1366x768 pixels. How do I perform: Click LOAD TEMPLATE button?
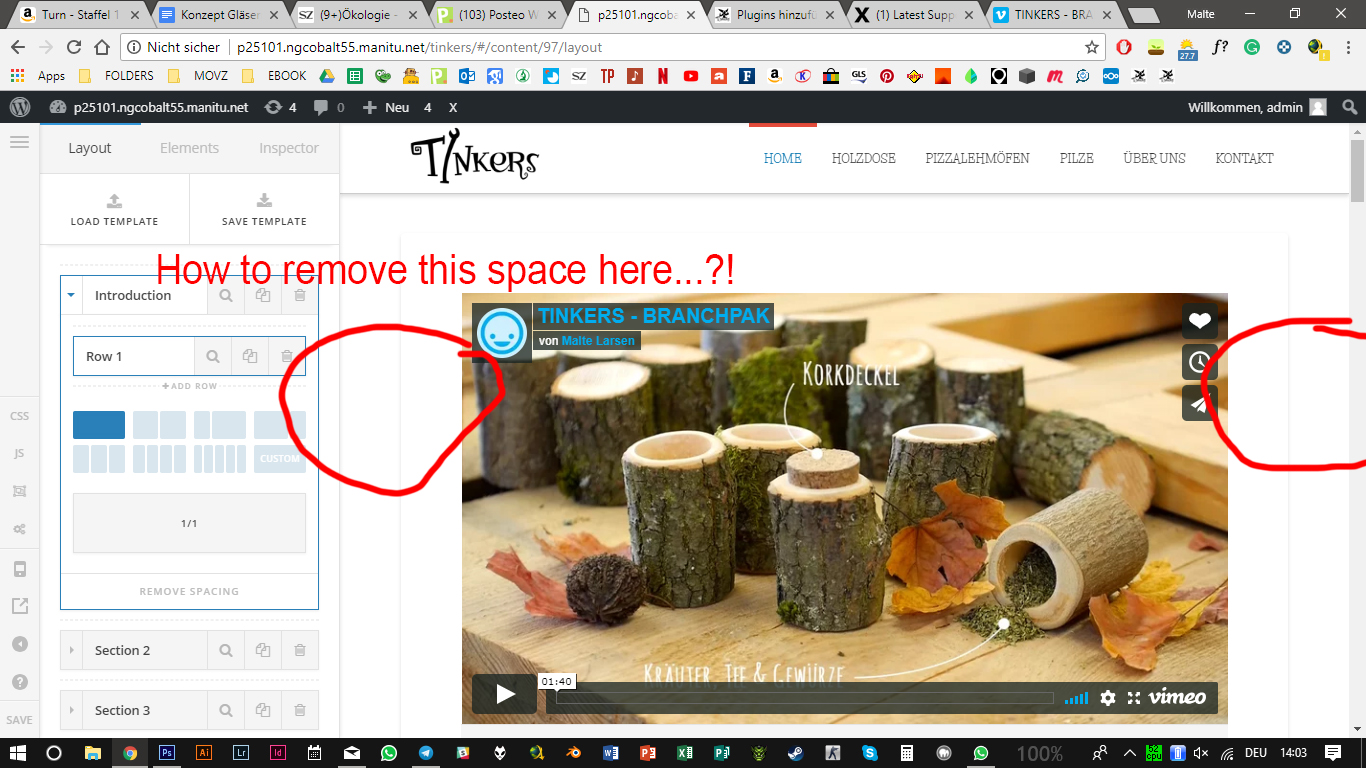114,210
